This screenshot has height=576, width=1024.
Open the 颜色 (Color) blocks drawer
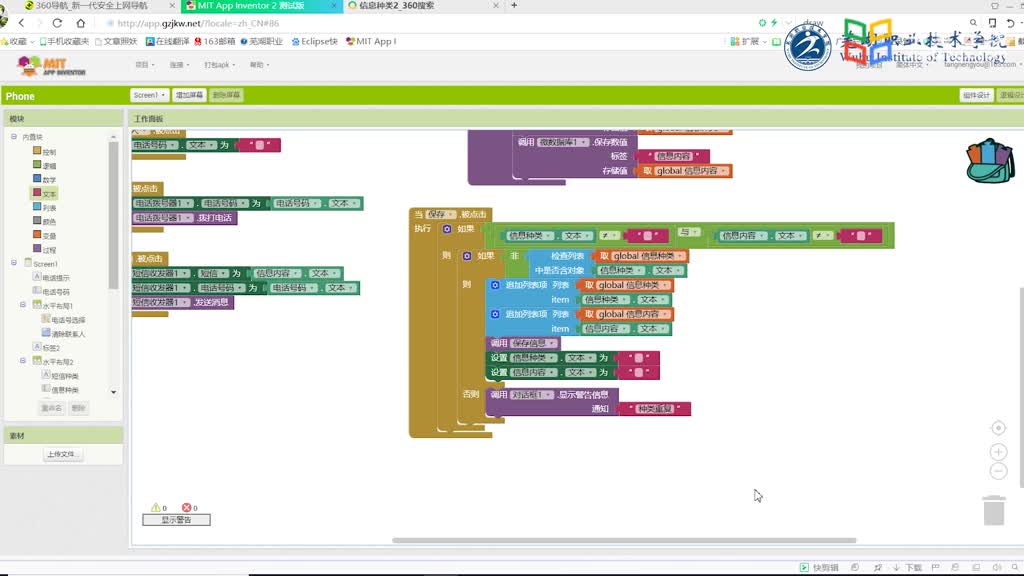(44, 221)
